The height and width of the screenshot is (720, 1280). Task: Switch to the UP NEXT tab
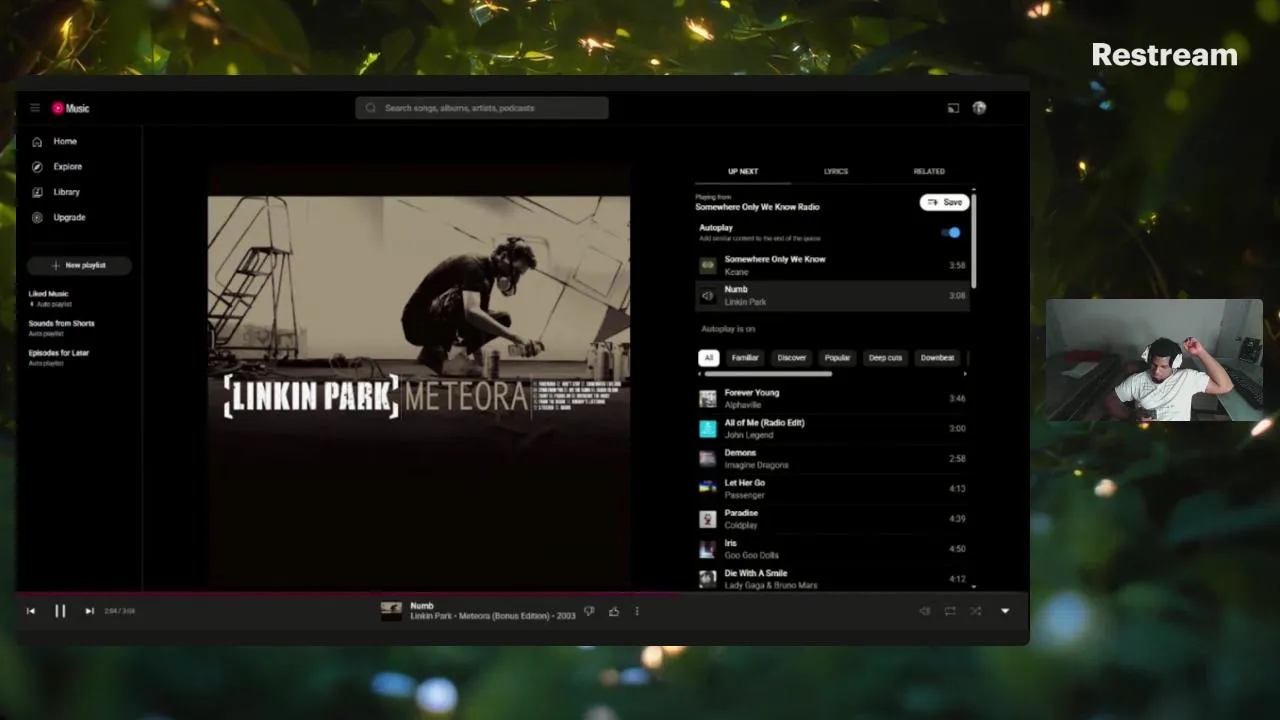[743, 171]
